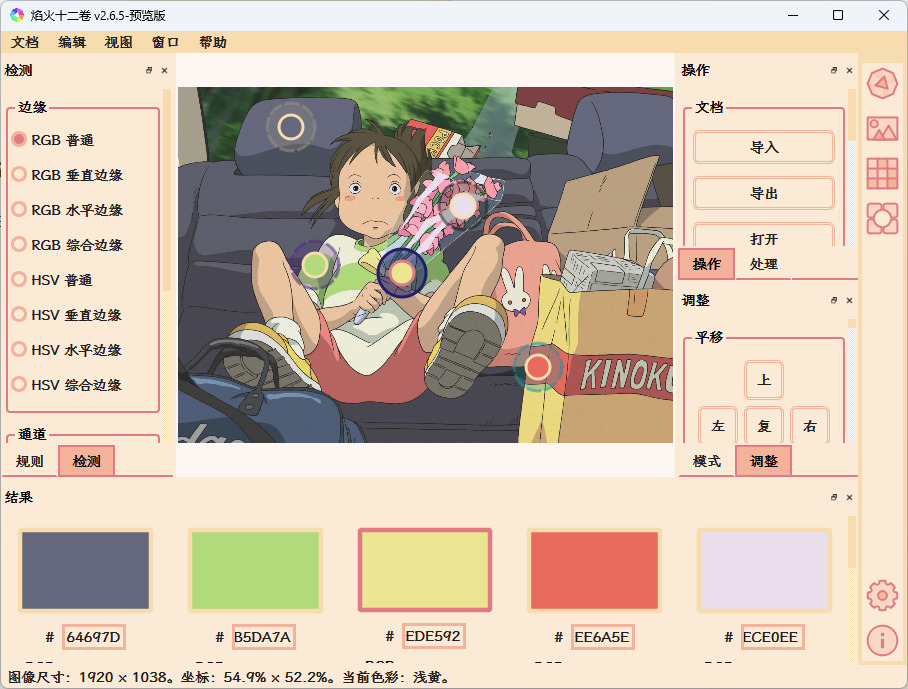Open the info about icon
The width and height of the screenshot is (908, 689).
pos(882,640)
